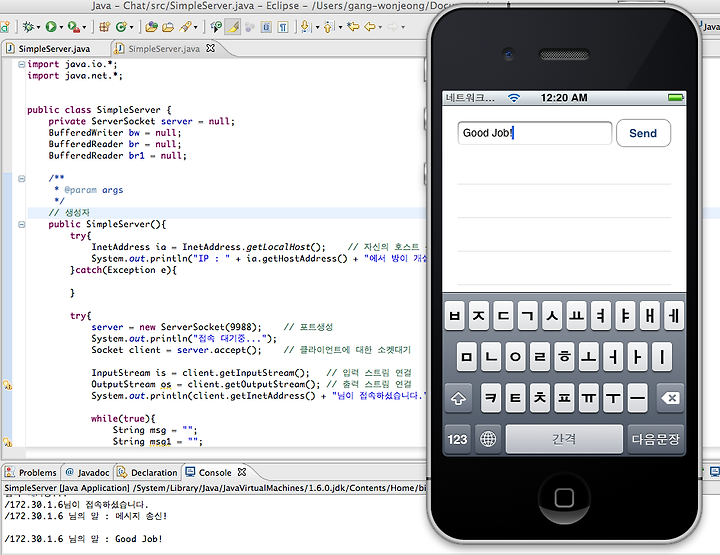Click the Problems view icon
Image resolution: width=720 pixels, height=555 pixels.
(x=10, y=472)
